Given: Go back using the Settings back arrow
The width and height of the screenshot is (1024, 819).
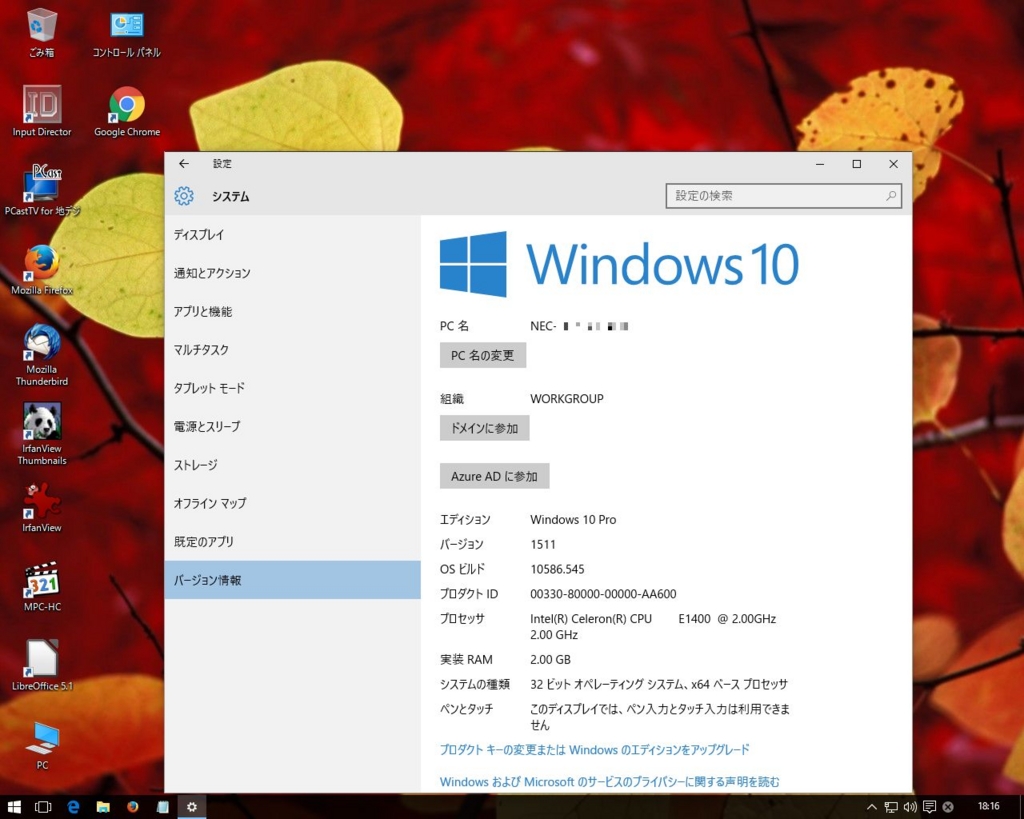Looking at the screenshot, I should pos(184,164).
